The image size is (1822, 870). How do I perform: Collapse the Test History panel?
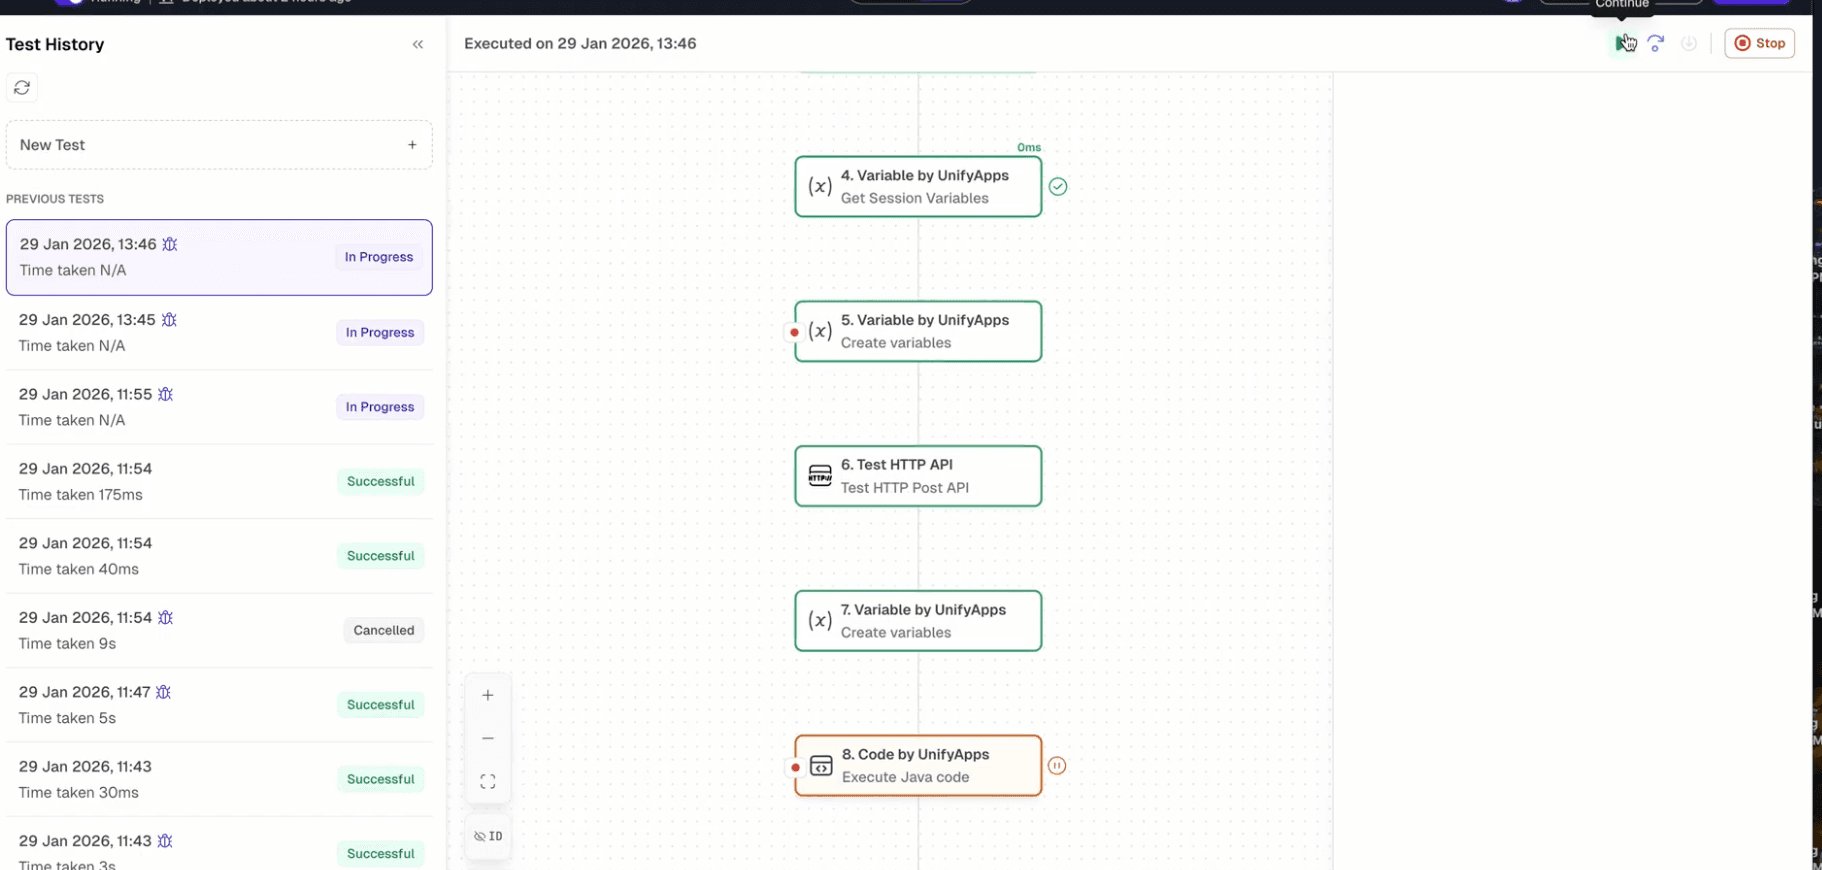[418, 44]
